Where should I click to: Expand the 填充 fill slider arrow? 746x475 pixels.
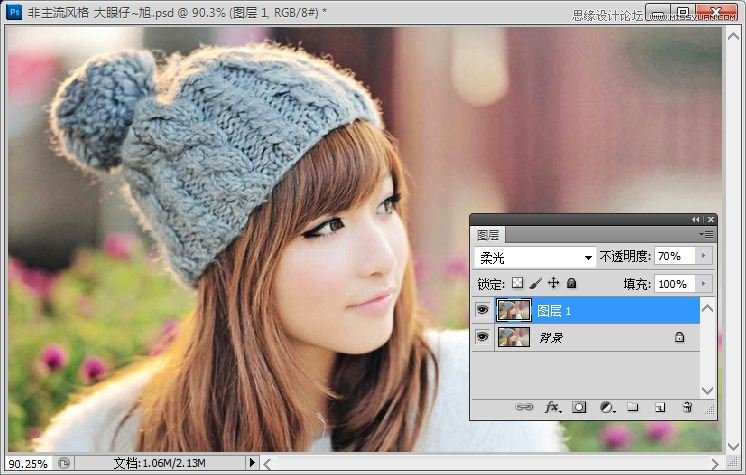[x=704, y=284]
